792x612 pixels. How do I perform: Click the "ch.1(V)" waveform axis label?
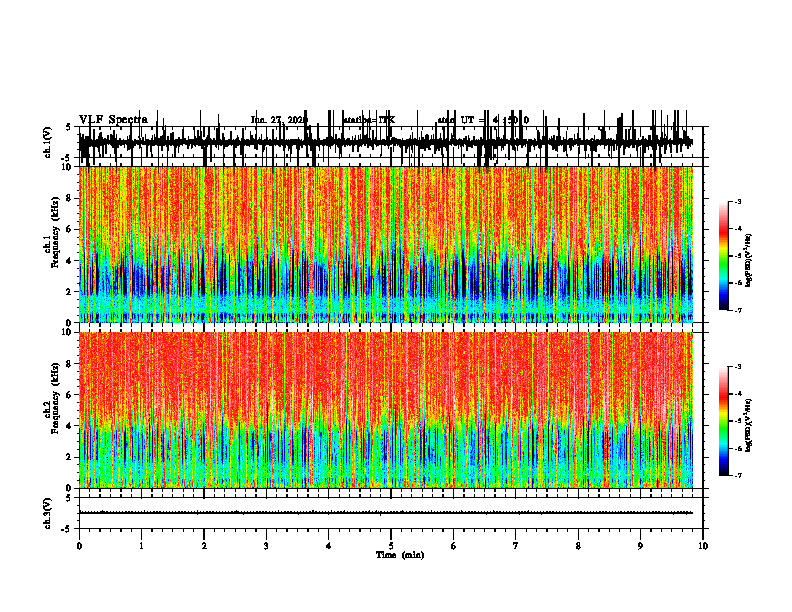[48, 142]
